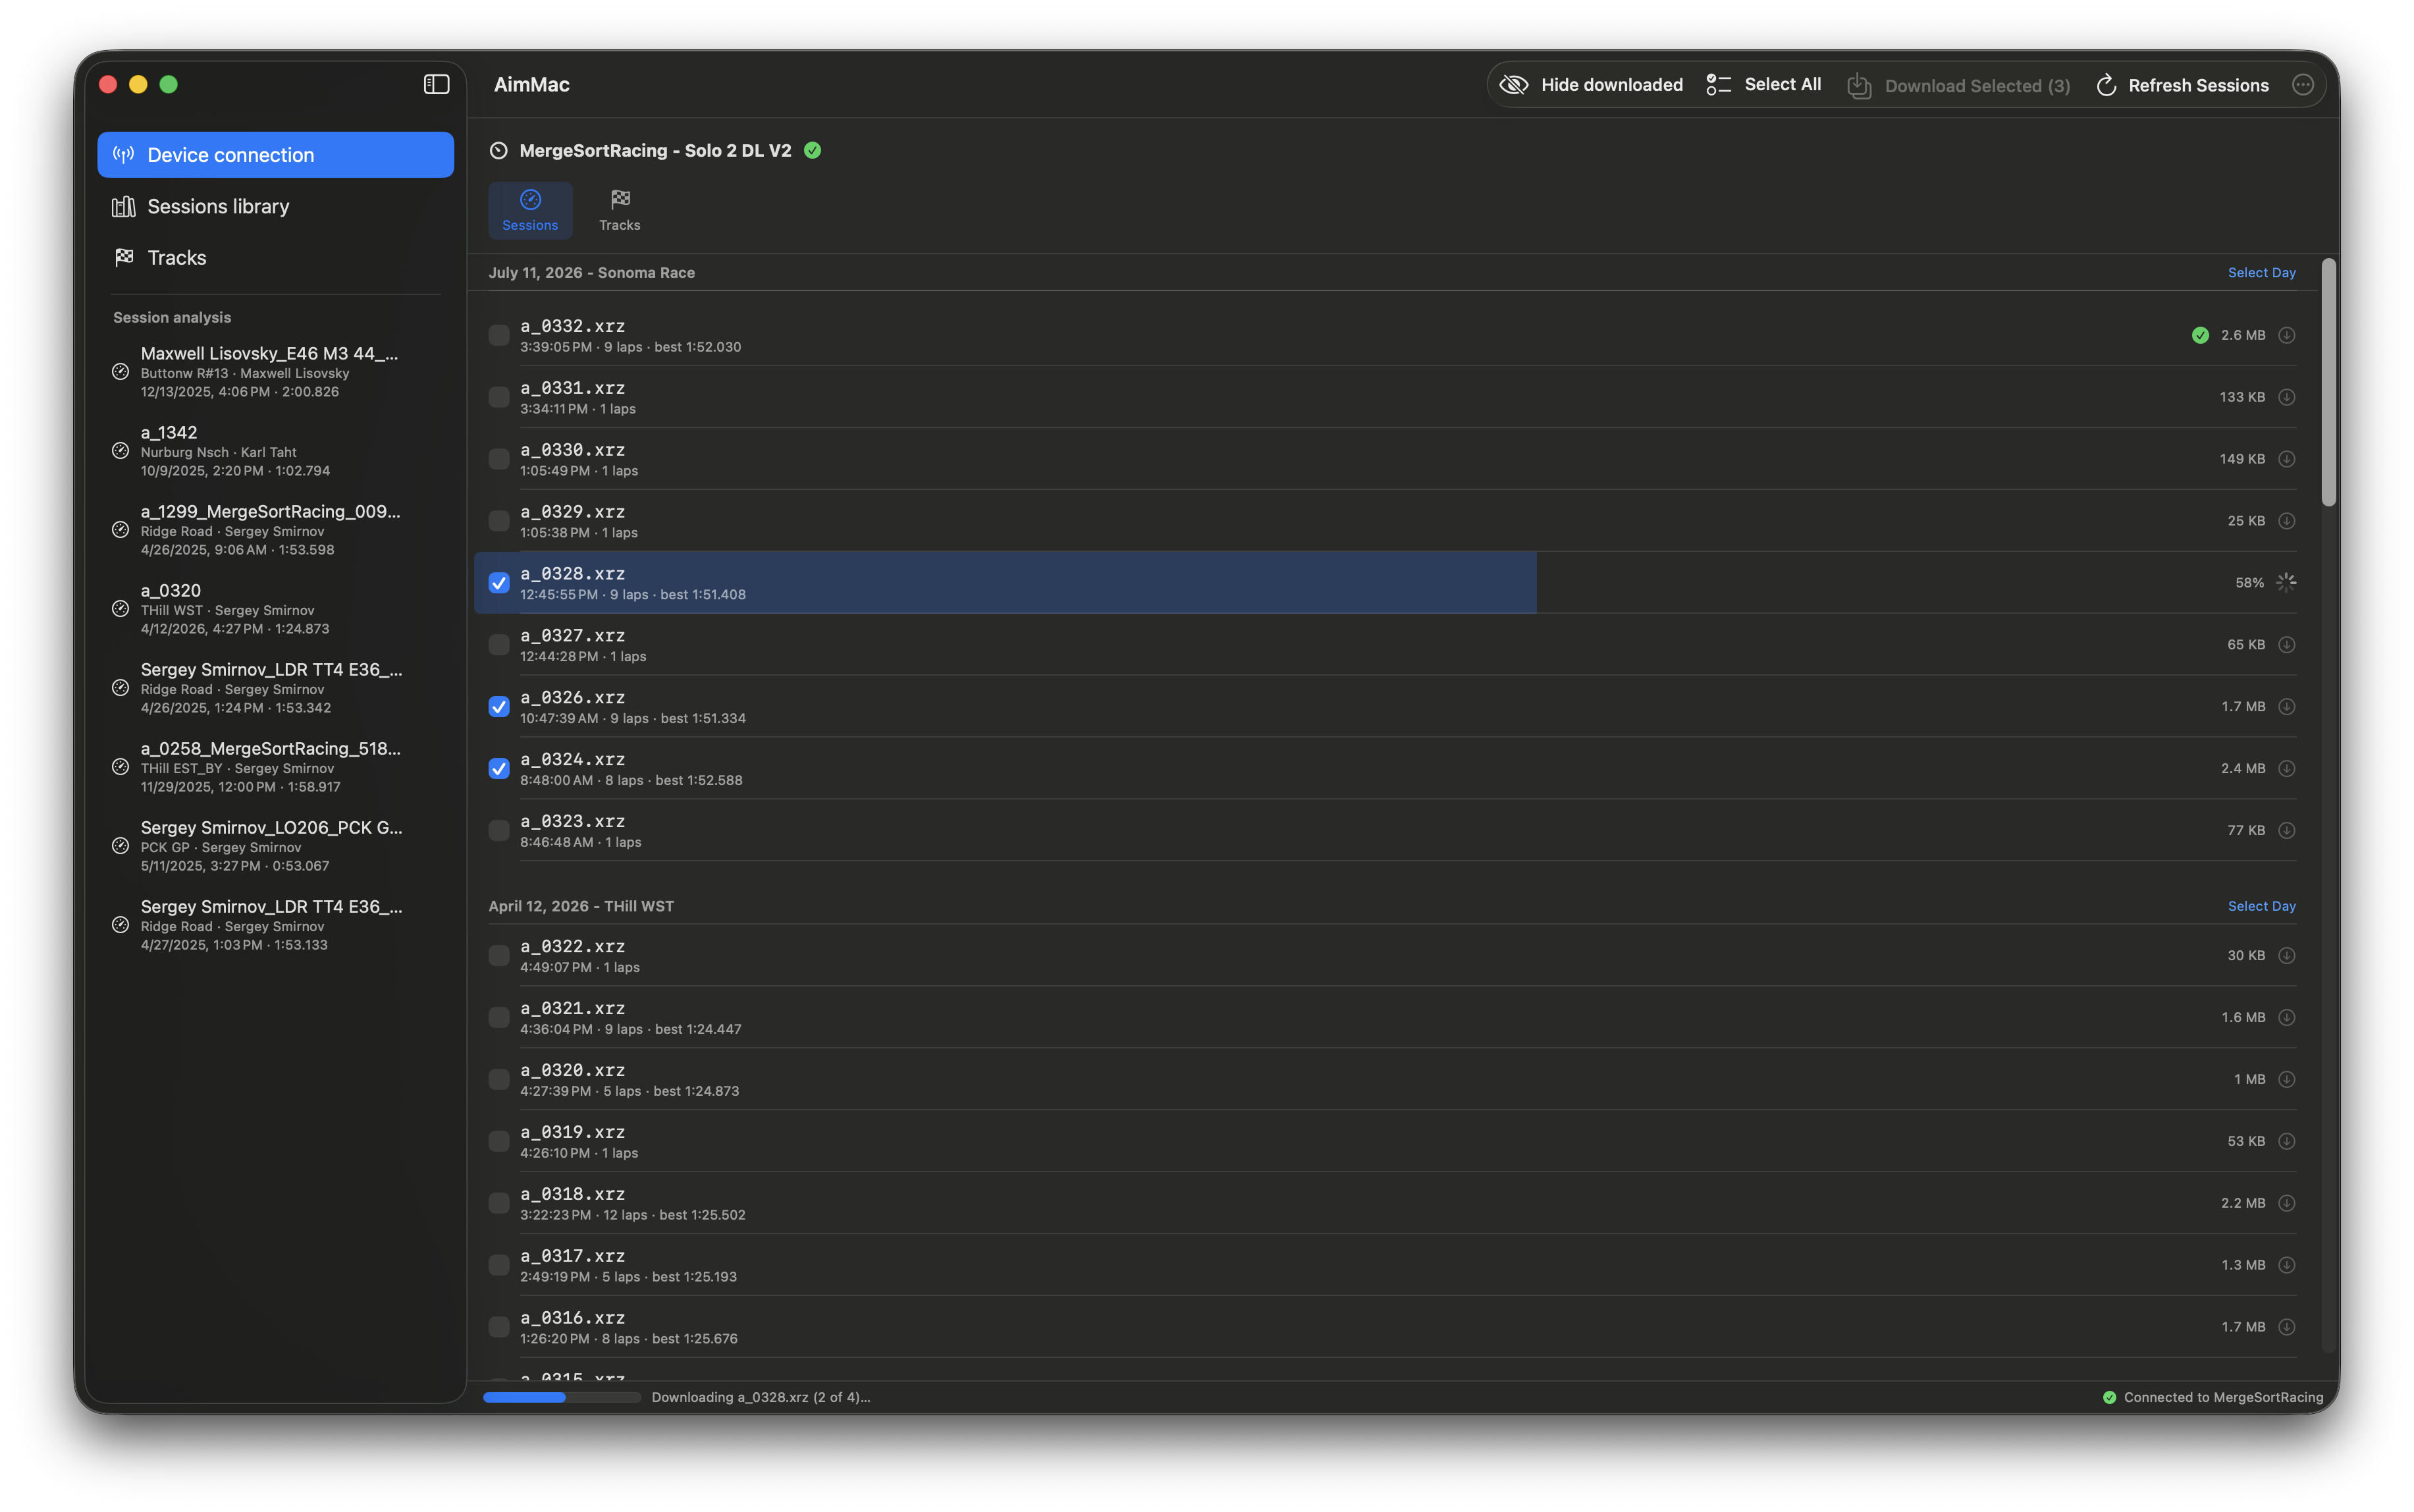Click download icon for a_0329.xrz
Screen dimensions: 2414x1512
pos(2286,521)
